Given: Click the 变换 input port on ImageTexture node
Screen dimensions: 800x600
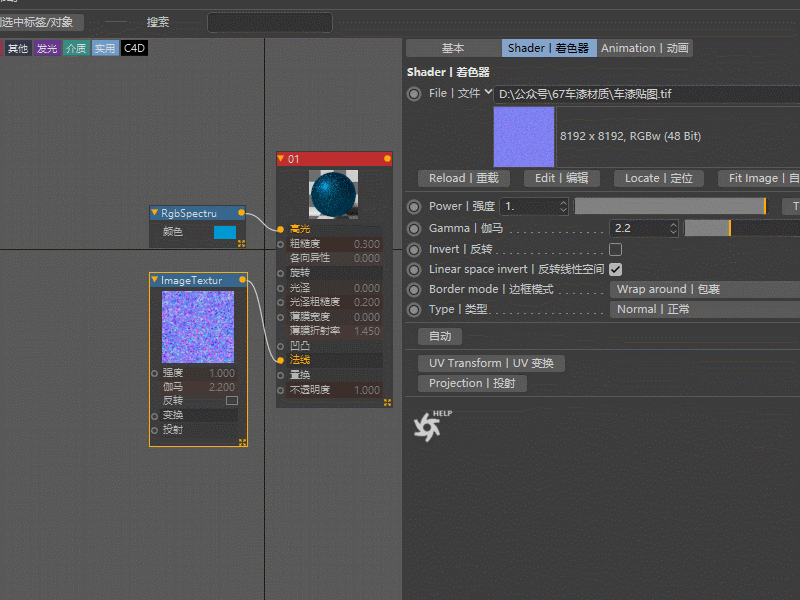Looking at the screenshot, I should pyautogui.click(x=154, y=416).
